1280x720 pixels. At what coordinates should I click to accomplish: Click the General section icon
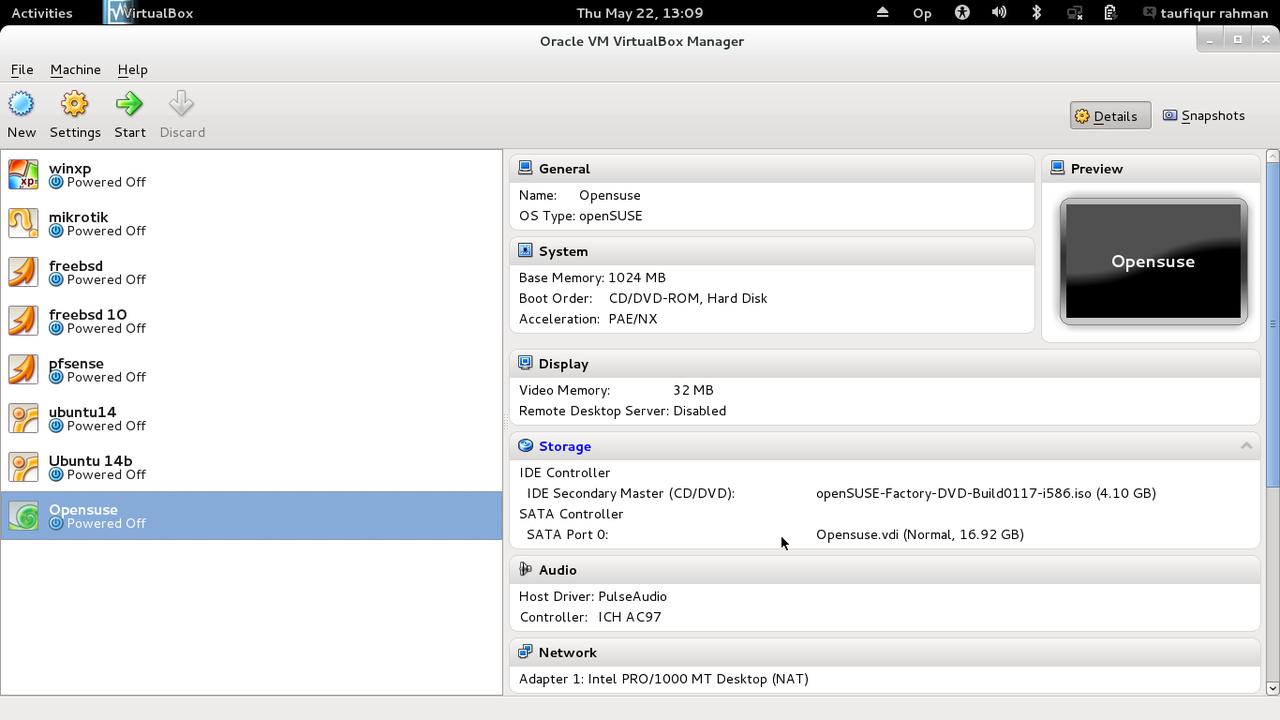pyautogui.click(x=525, y=168)
